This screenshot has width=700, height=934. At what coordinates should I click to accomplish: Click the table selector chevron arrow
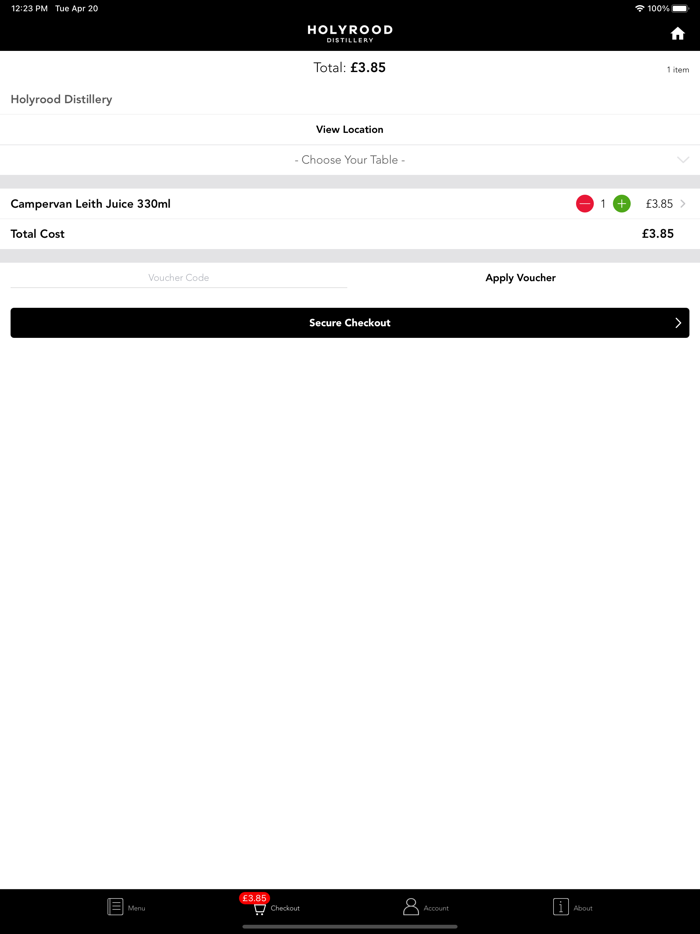click(x=683, y=160)
